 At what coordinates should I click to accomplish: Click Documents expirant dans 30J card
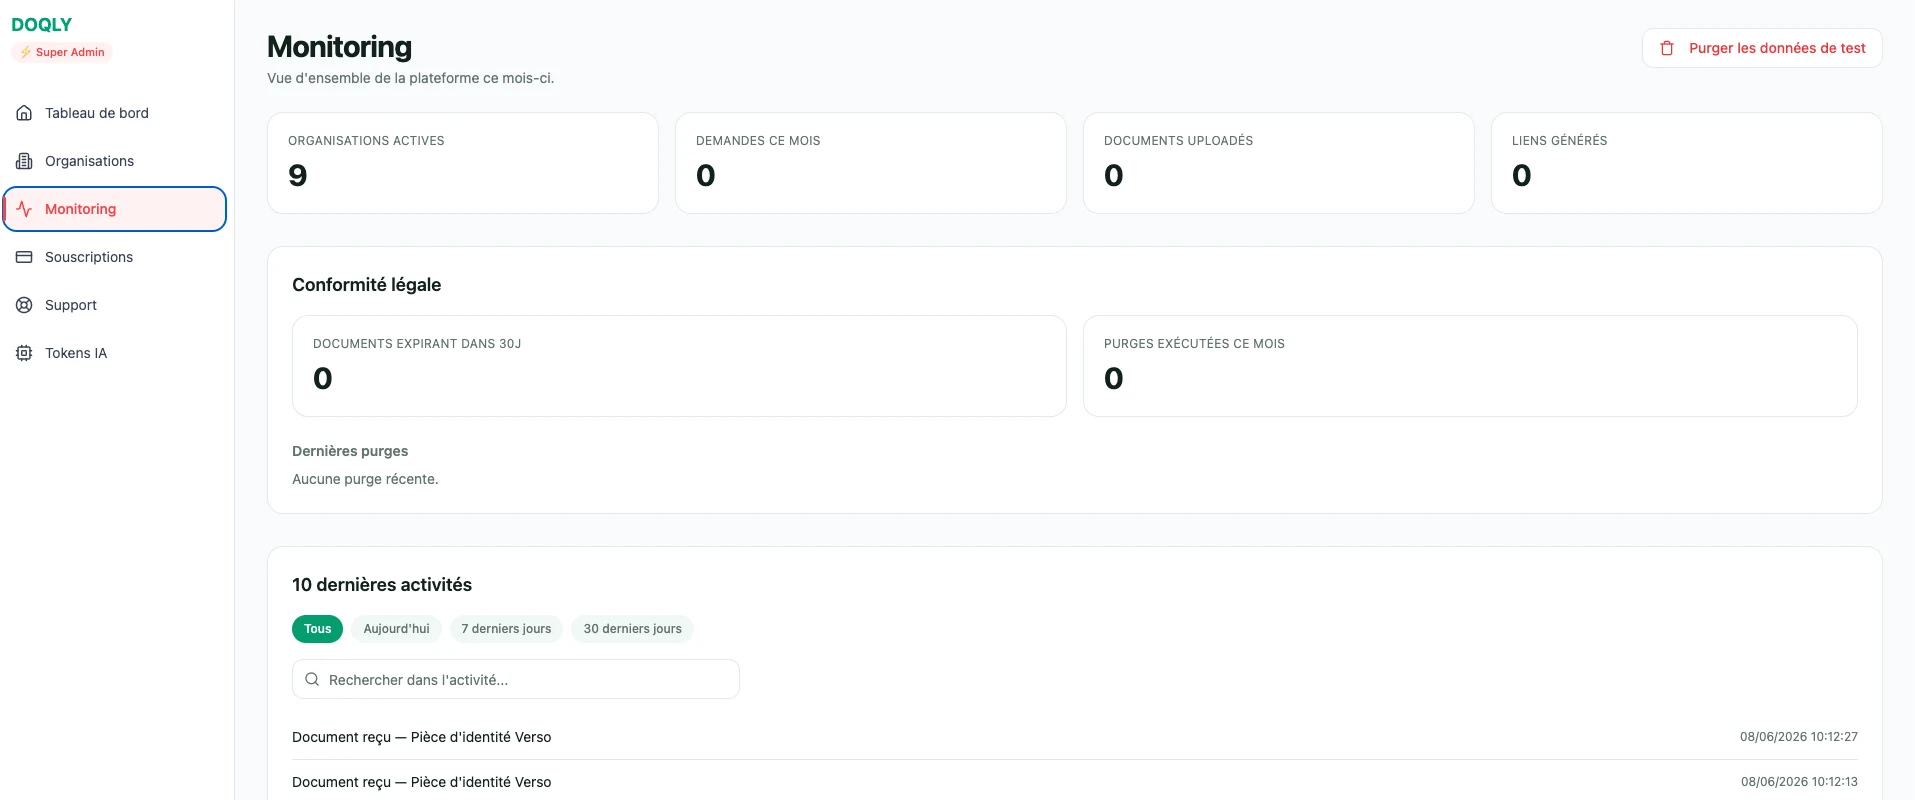pos(679,366)
